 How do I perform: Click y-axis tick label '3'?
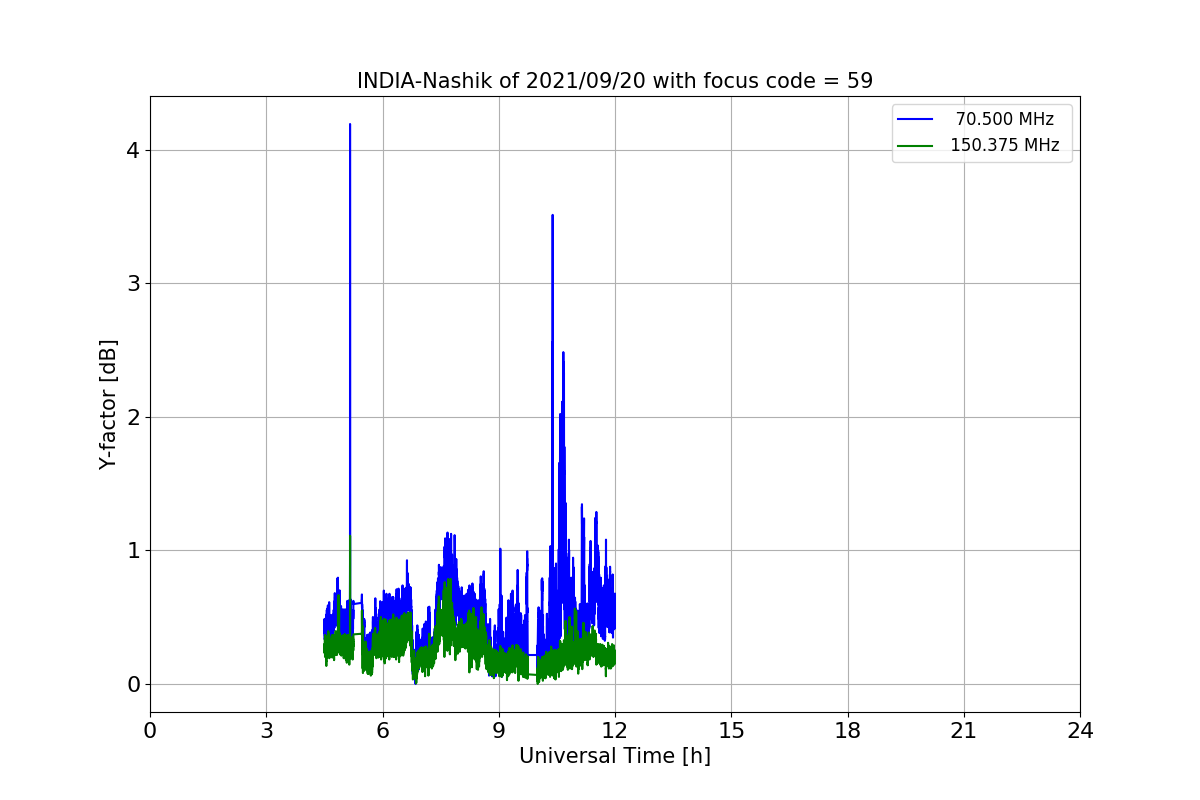133,284
